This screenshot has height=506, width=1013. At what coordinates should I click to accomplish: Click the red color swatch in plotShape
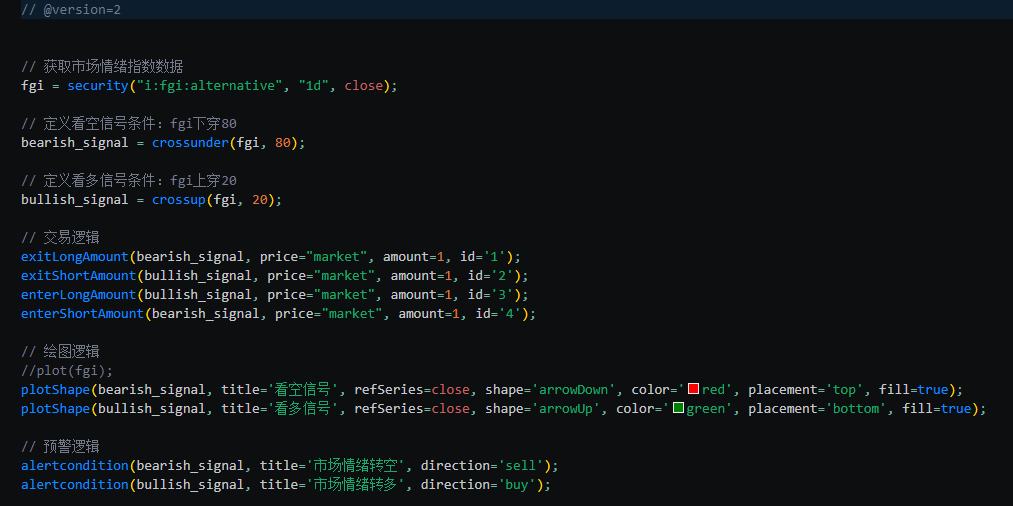click(693, 390)
